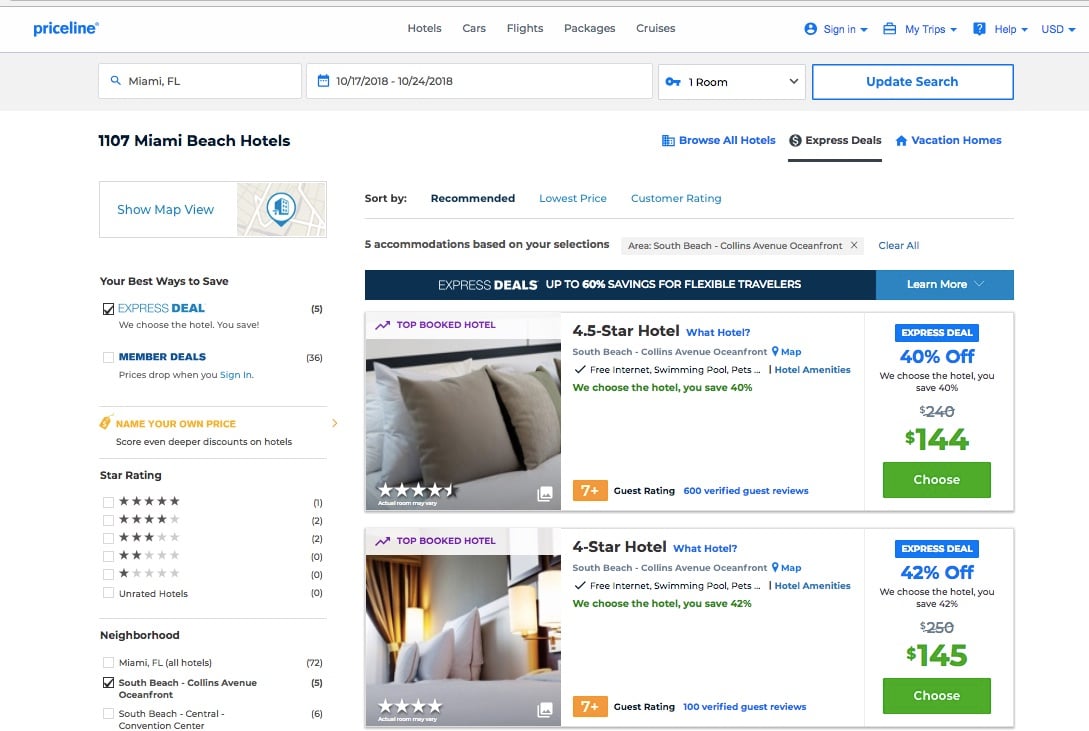Click the Name Your Own Price tag icon
The image size is (1089, 731).
click(106, 424)
